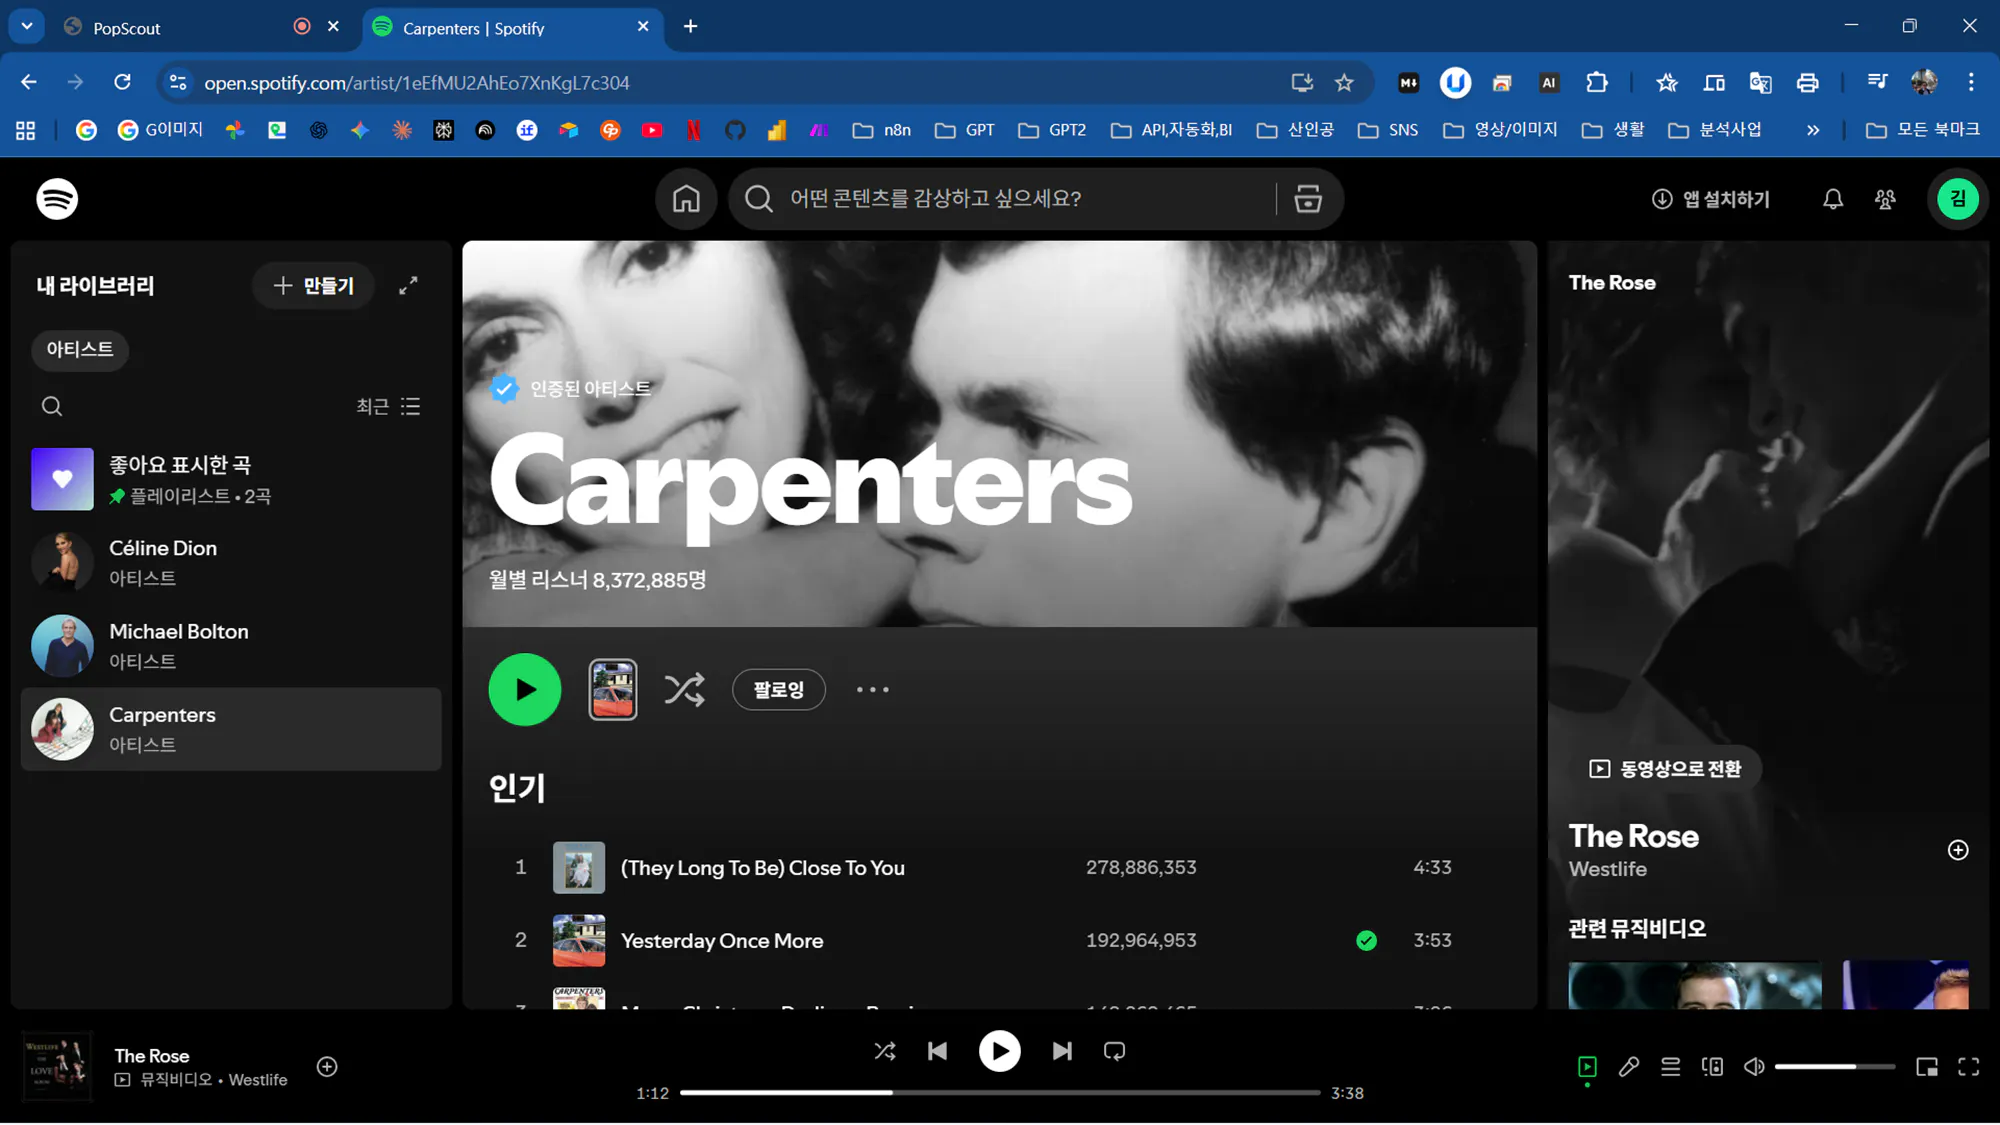
Task: Open more options menu for Carpenters
Action: 872,690
